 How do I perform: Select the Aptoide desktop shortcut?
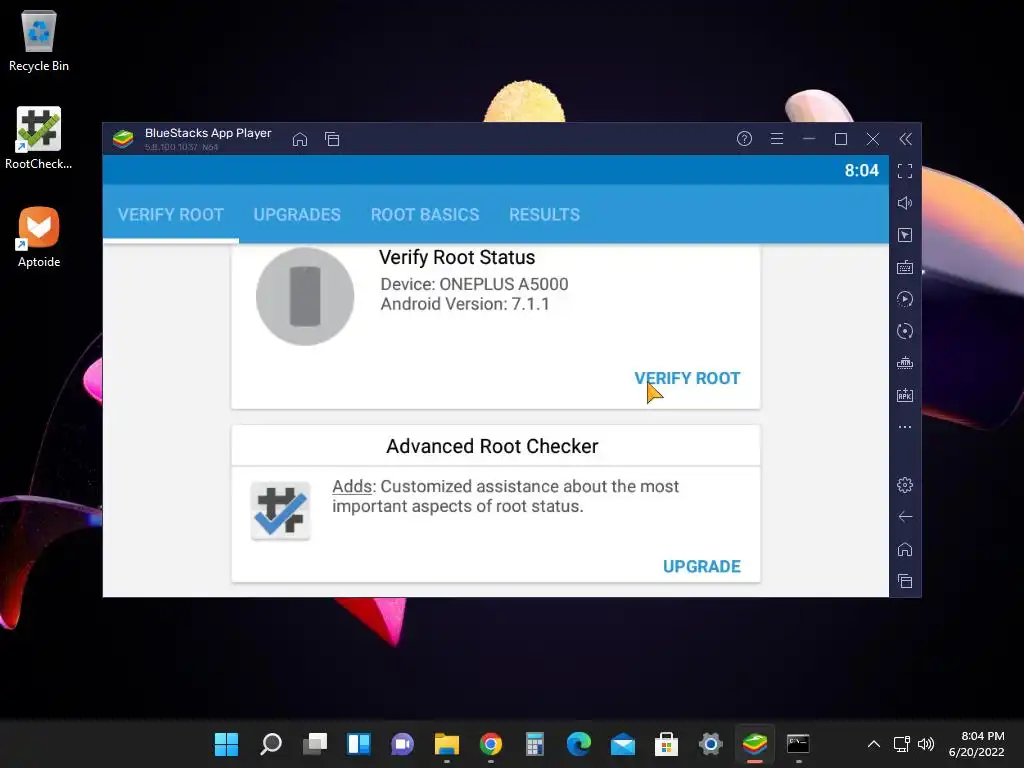tap(39, 237)
